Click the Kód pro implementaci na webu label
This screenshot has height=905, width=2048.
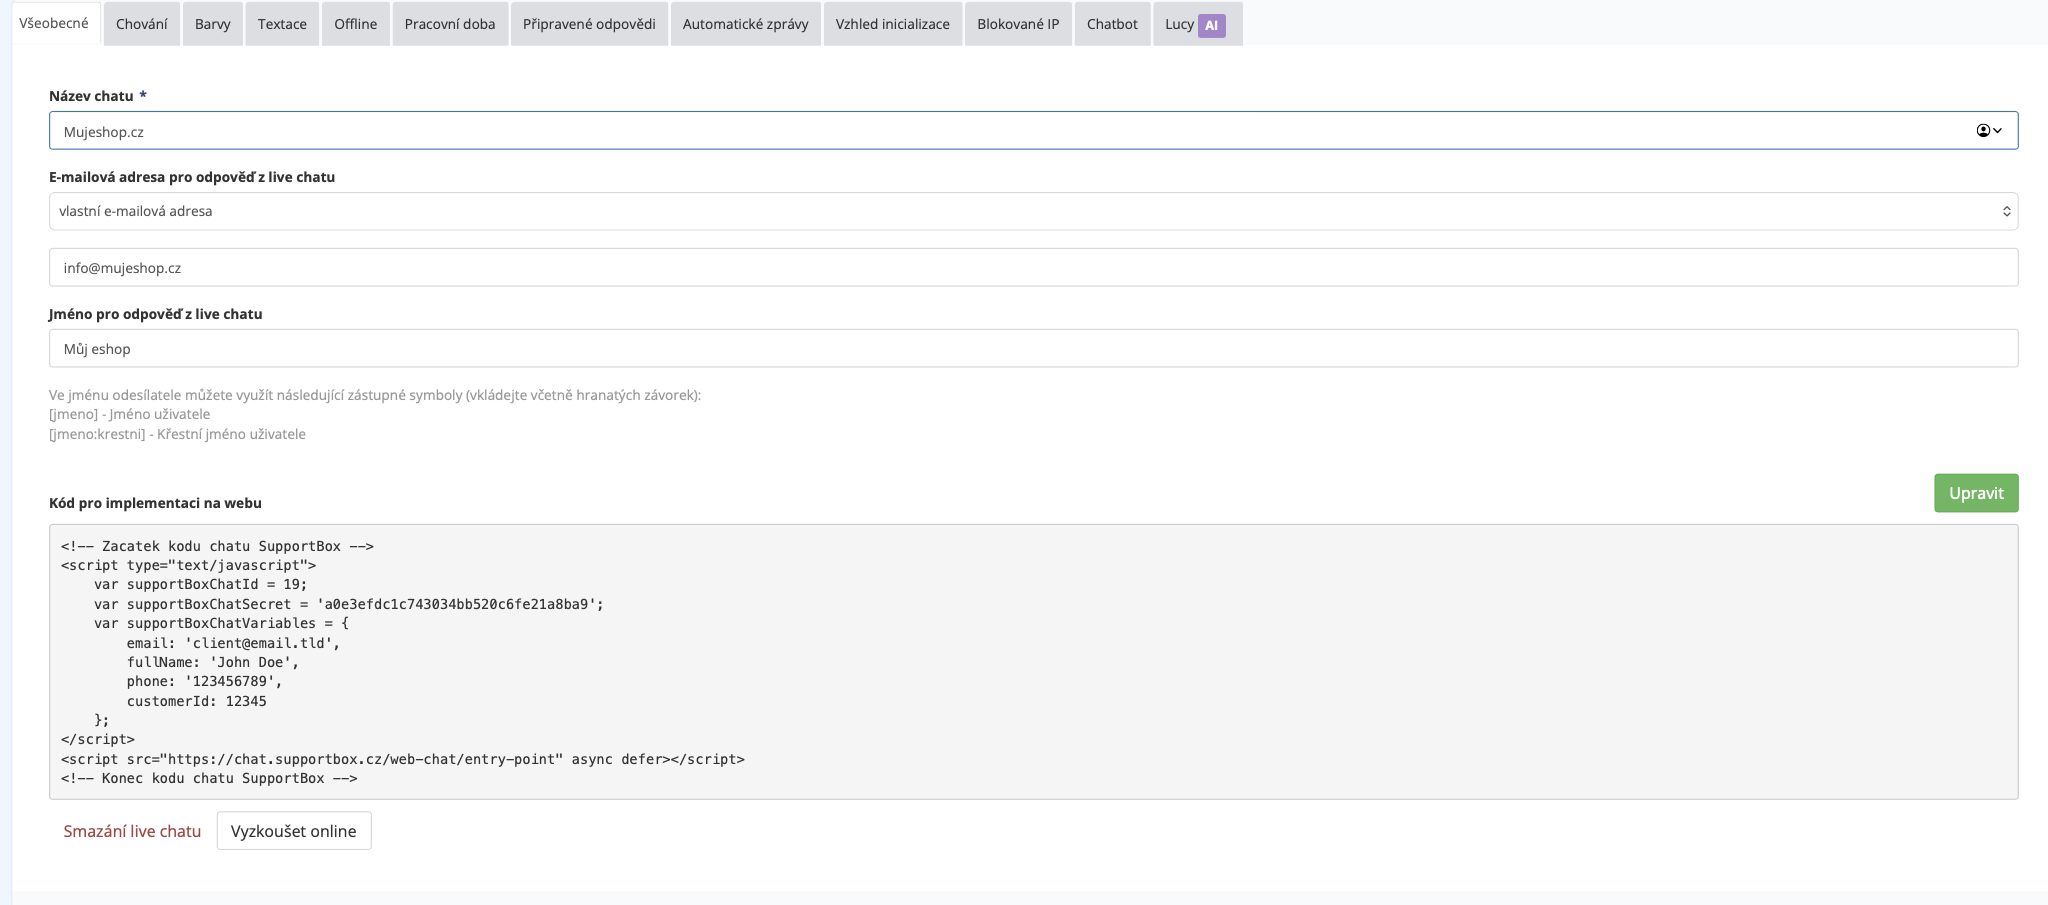click(155, 503)
